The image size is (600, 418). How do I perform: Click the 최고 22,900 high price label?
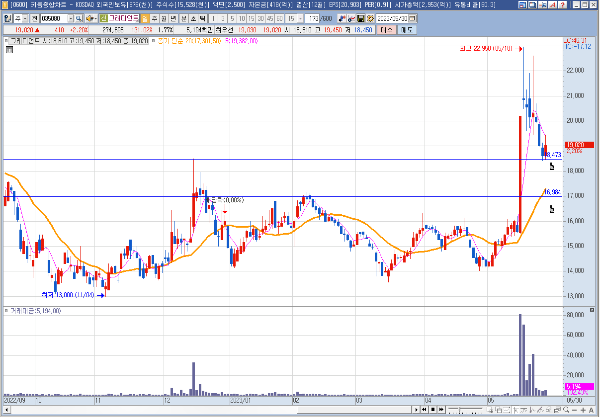pyautogui.click(x=486, y=49)
